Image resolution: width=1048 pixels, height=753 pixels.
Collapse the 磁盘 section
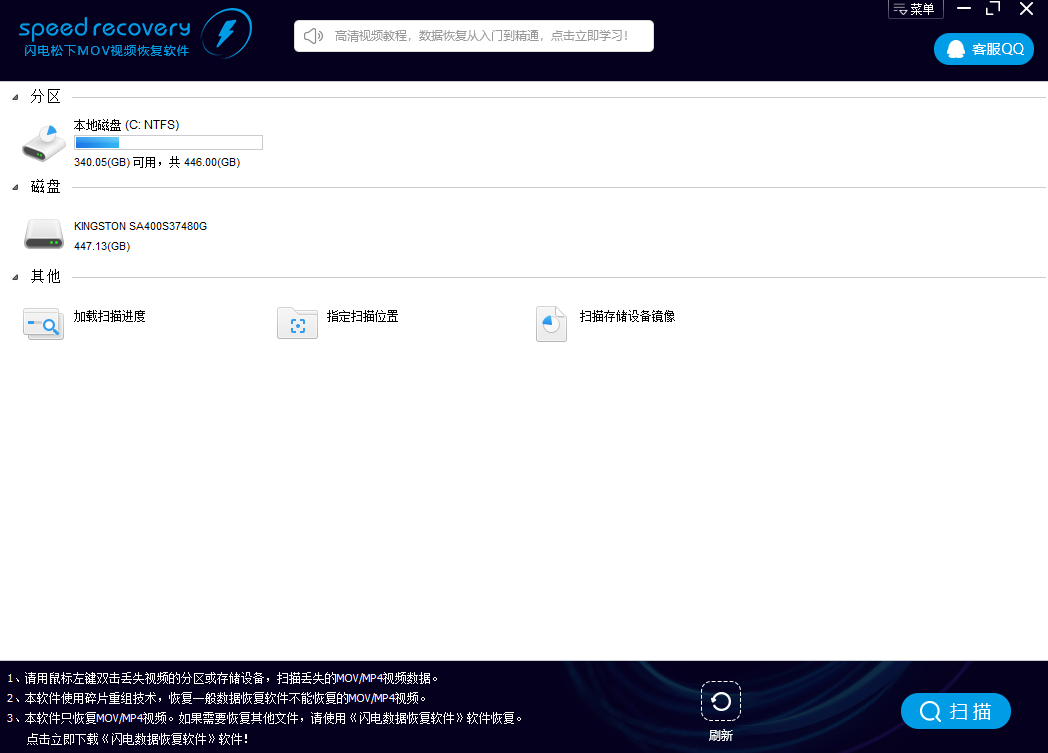(x=15, y=188)
